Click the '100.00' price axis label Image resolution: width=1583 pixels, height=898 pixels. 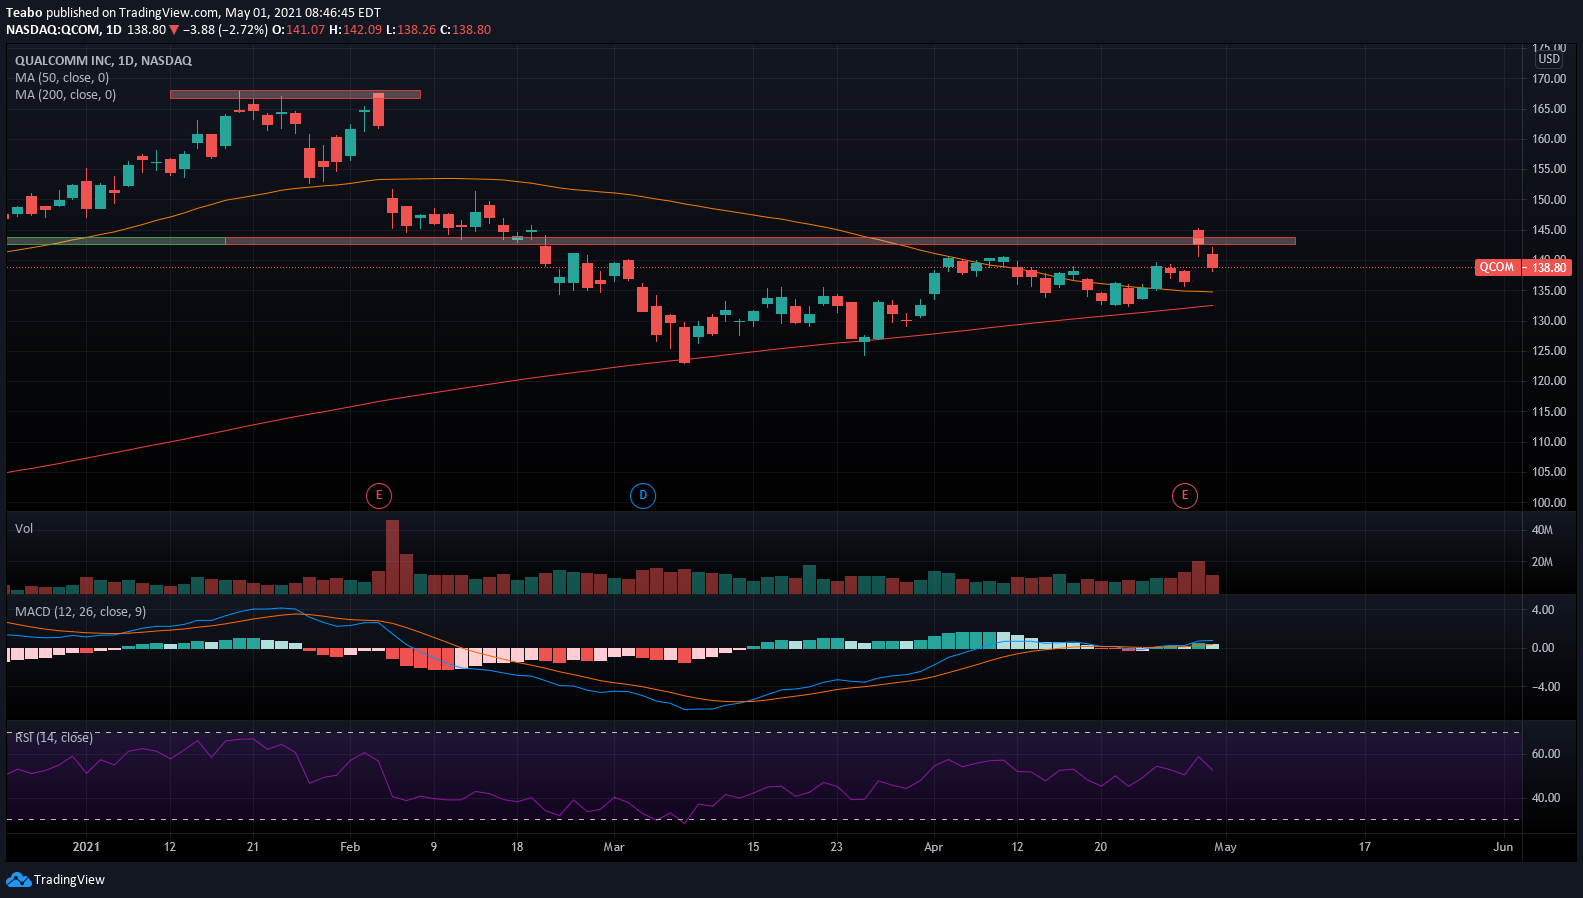tap(1549, 503)
